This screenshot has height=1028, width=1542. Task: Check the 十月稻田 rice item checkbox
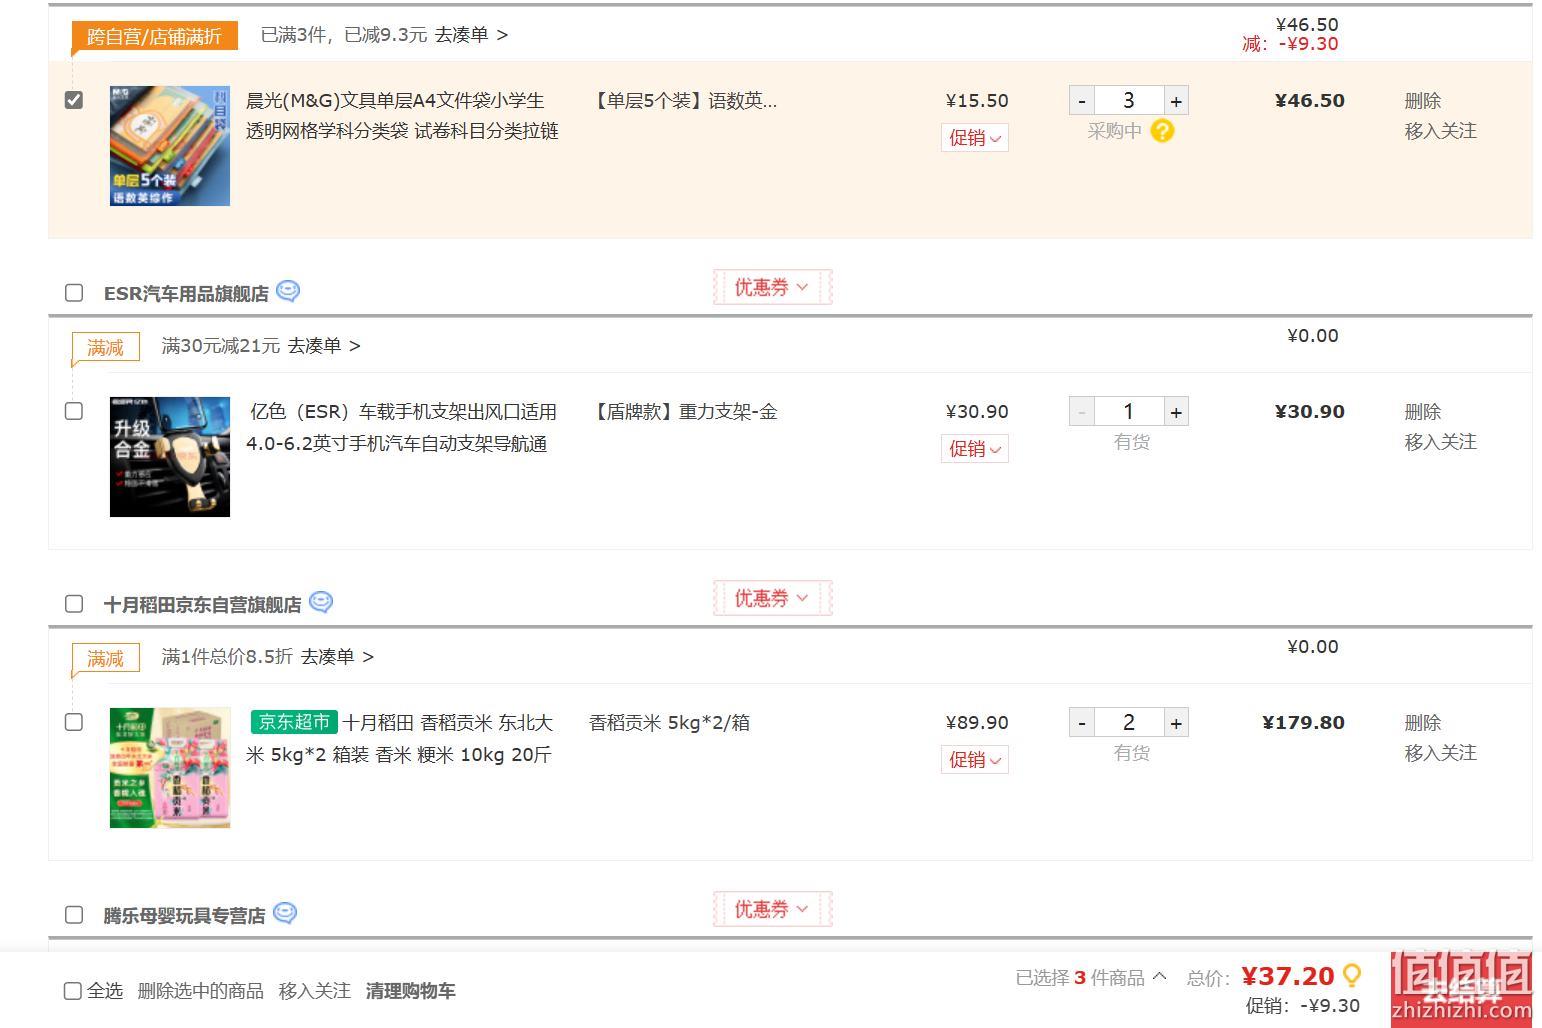click(x=74, y=722)
